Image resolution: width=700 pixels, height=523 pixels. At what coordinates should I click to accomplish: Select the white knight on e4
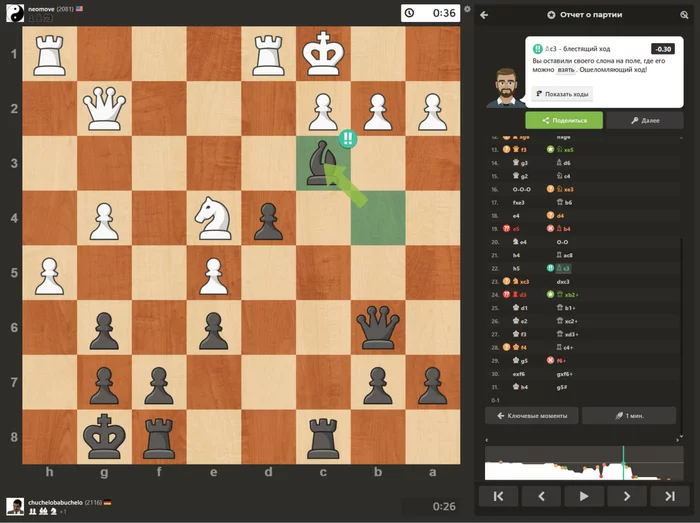point(214,218)
